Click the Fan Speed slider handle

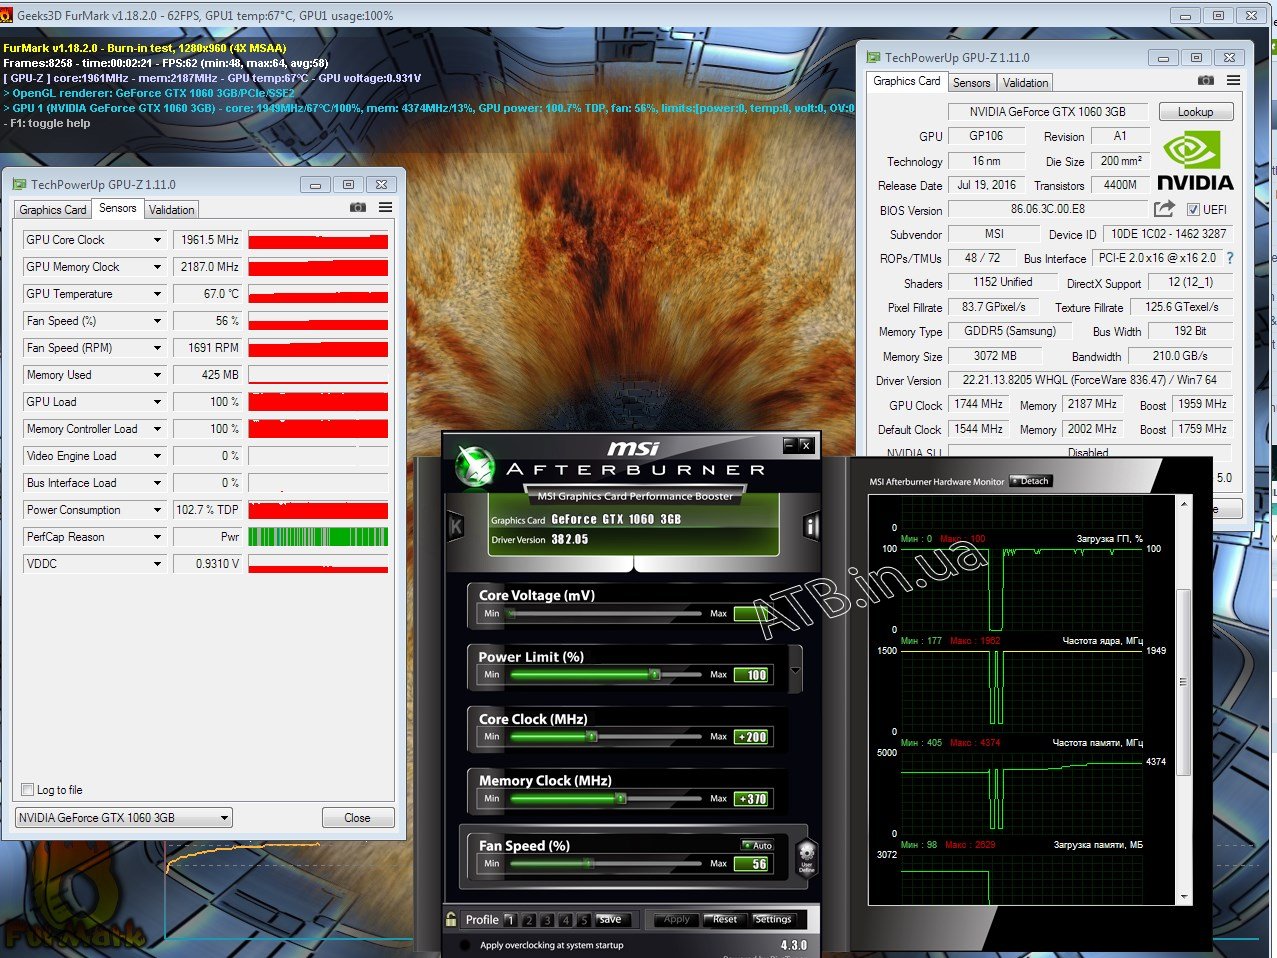pyautogui.click(x=588, y=863)
